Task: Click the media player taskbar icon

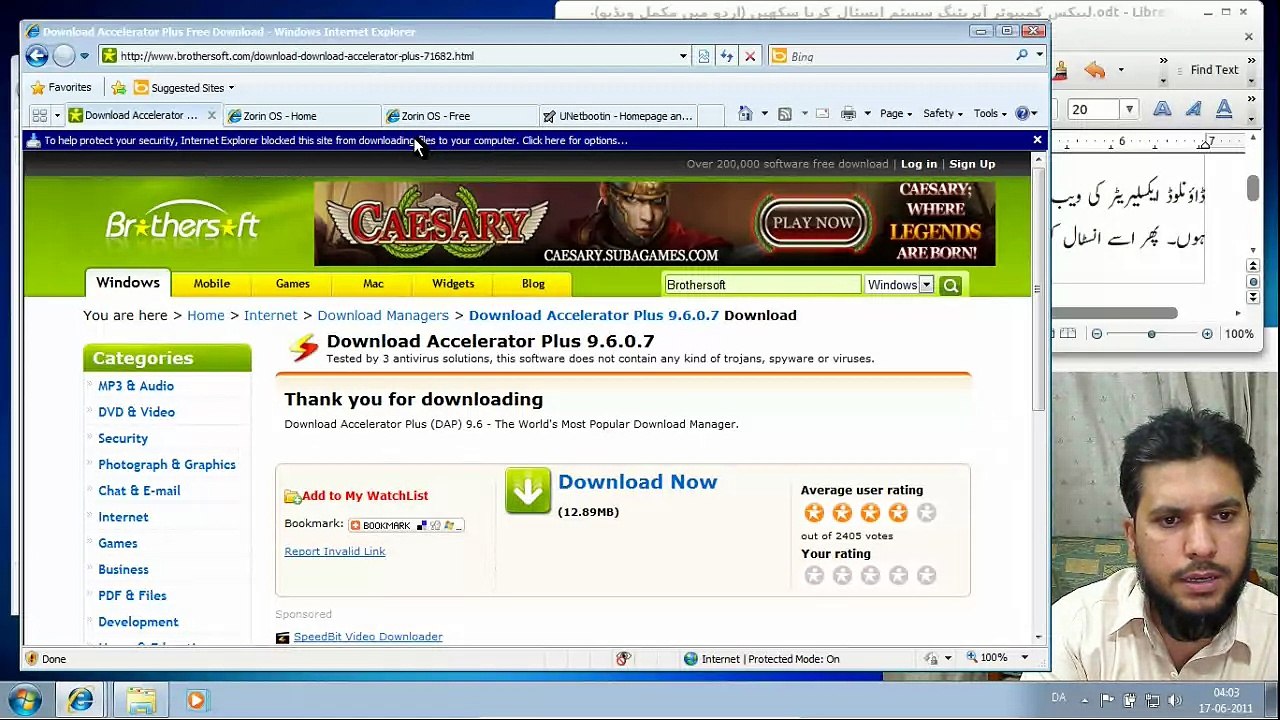Action: click(196, 700)
